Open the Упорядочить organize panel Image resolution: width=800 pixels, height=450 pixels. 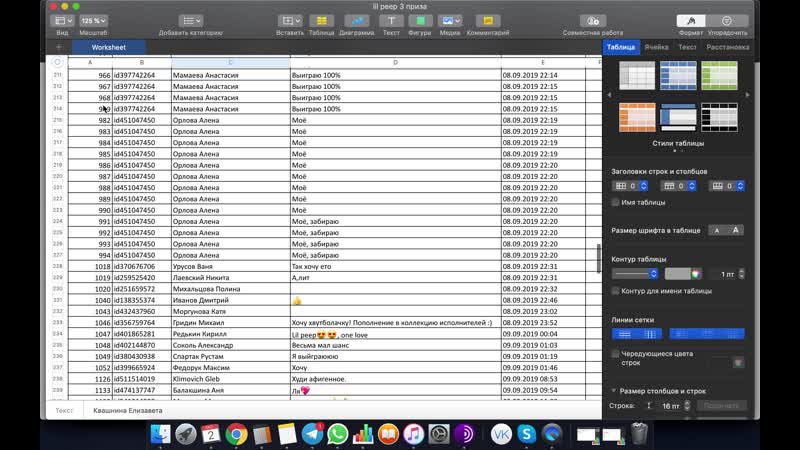pos(727,21)
